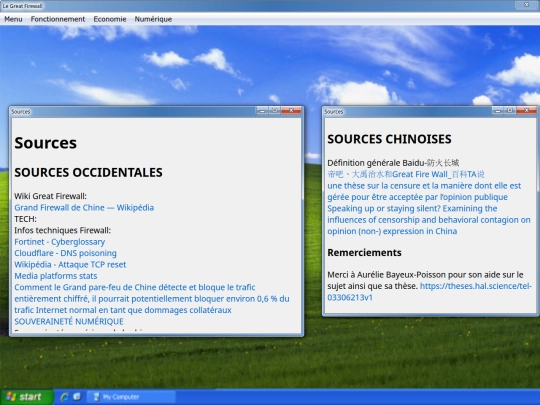The image size is (540, 405).
Task: Open the thèse sur la censure link
Action: pyautogui.click(x=424, y=191)
